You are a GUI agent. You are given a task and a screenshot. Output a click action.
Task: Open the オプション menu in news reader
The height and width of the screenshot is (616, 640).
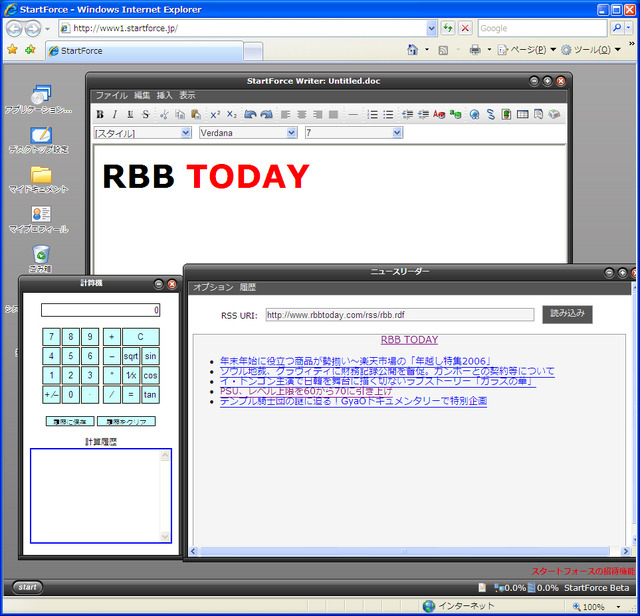click(x=213, y=287)
